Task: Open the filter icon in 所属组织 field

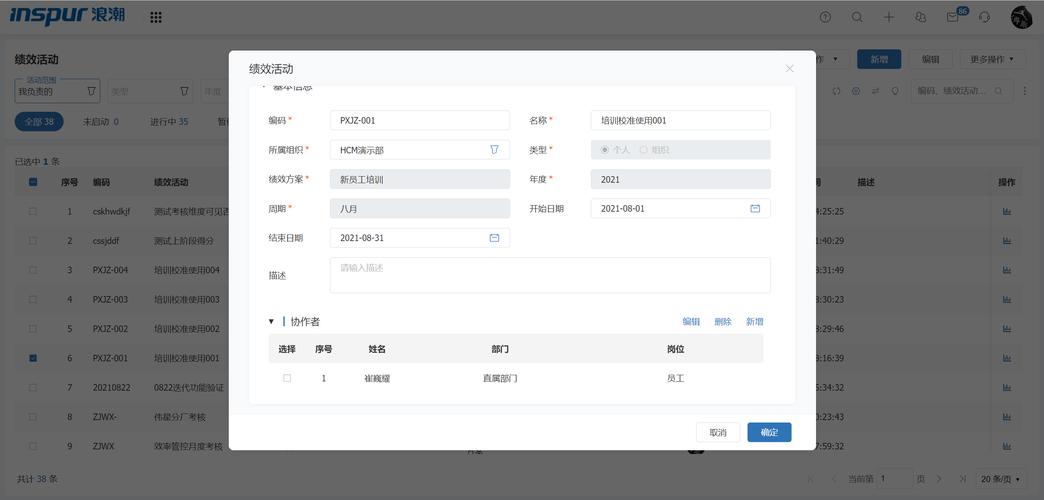Action: coord(494,150)
